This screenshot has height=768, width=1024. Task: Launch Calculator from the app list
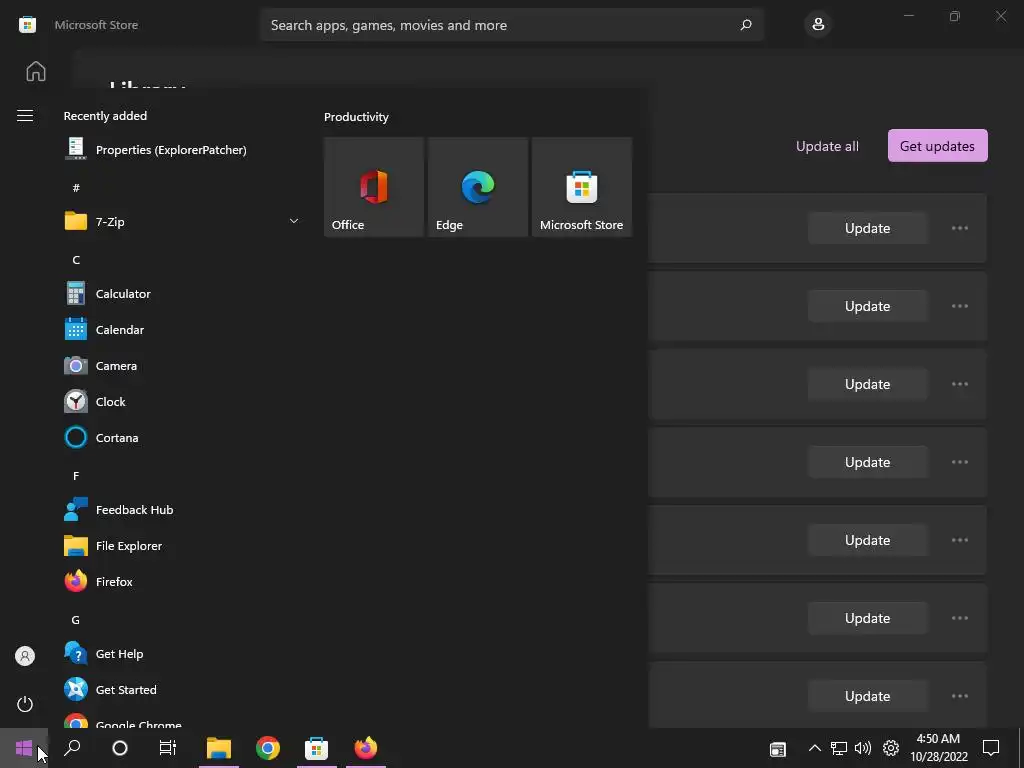pos(181,294)
